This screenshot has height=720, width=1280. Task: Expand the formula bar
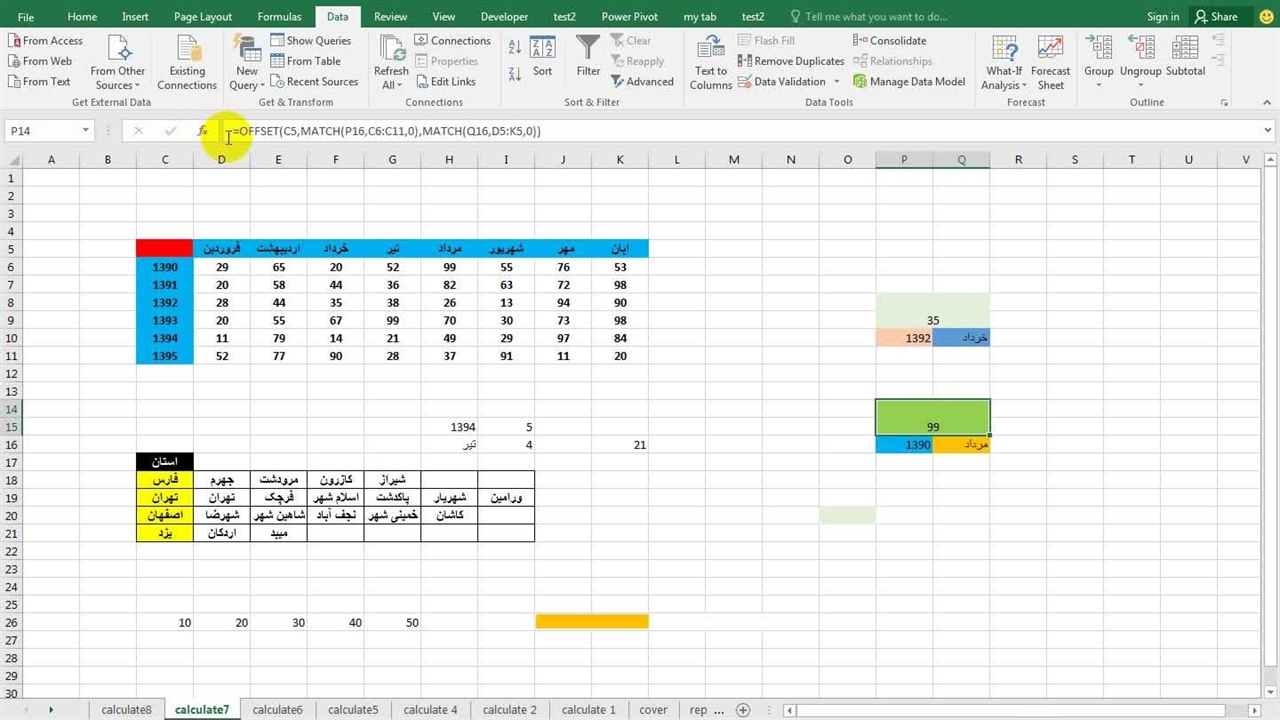1267,131
